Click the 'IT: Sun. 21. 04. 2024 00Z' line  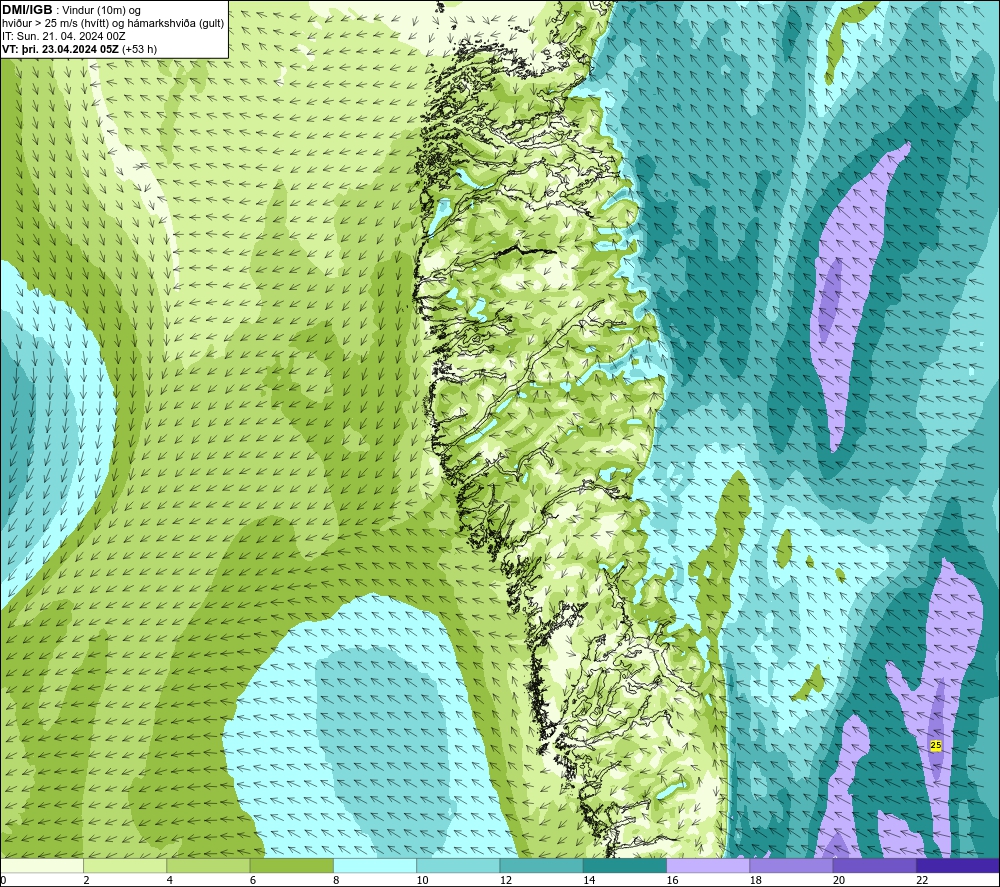click(64, 36)
